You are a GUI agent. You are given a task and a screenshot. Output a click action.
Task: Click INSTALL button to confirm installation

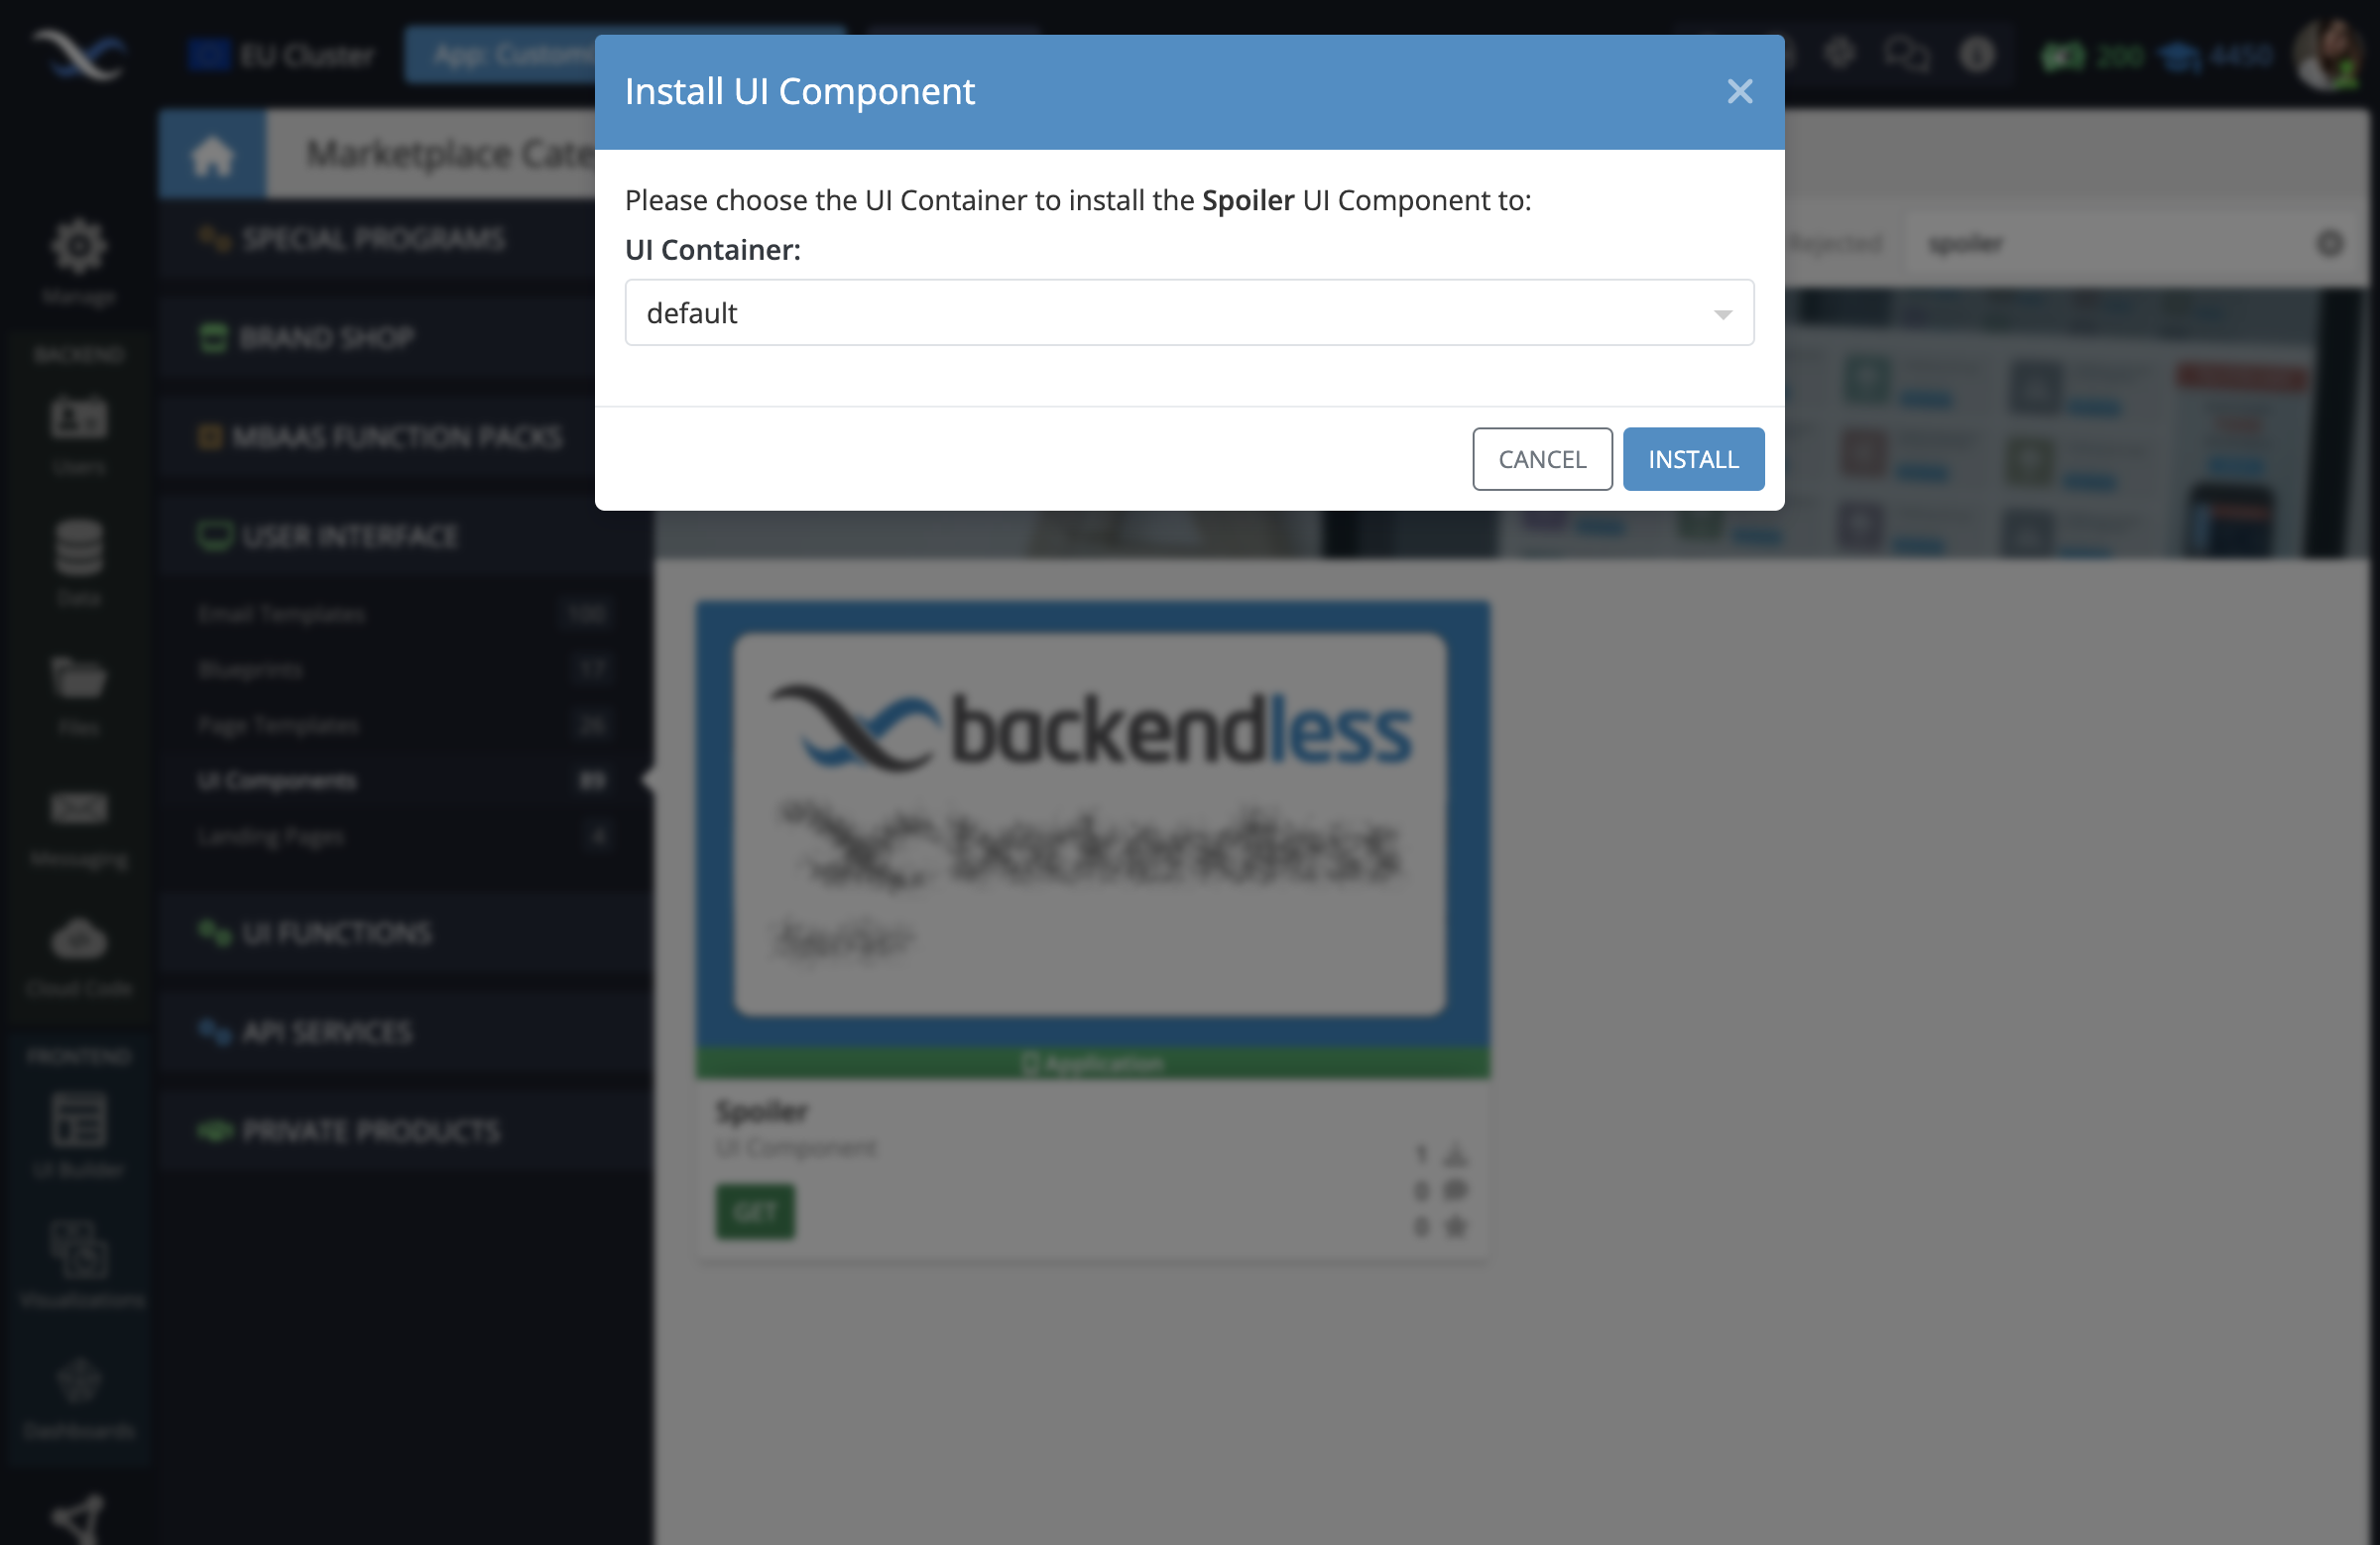point(1693,458)
